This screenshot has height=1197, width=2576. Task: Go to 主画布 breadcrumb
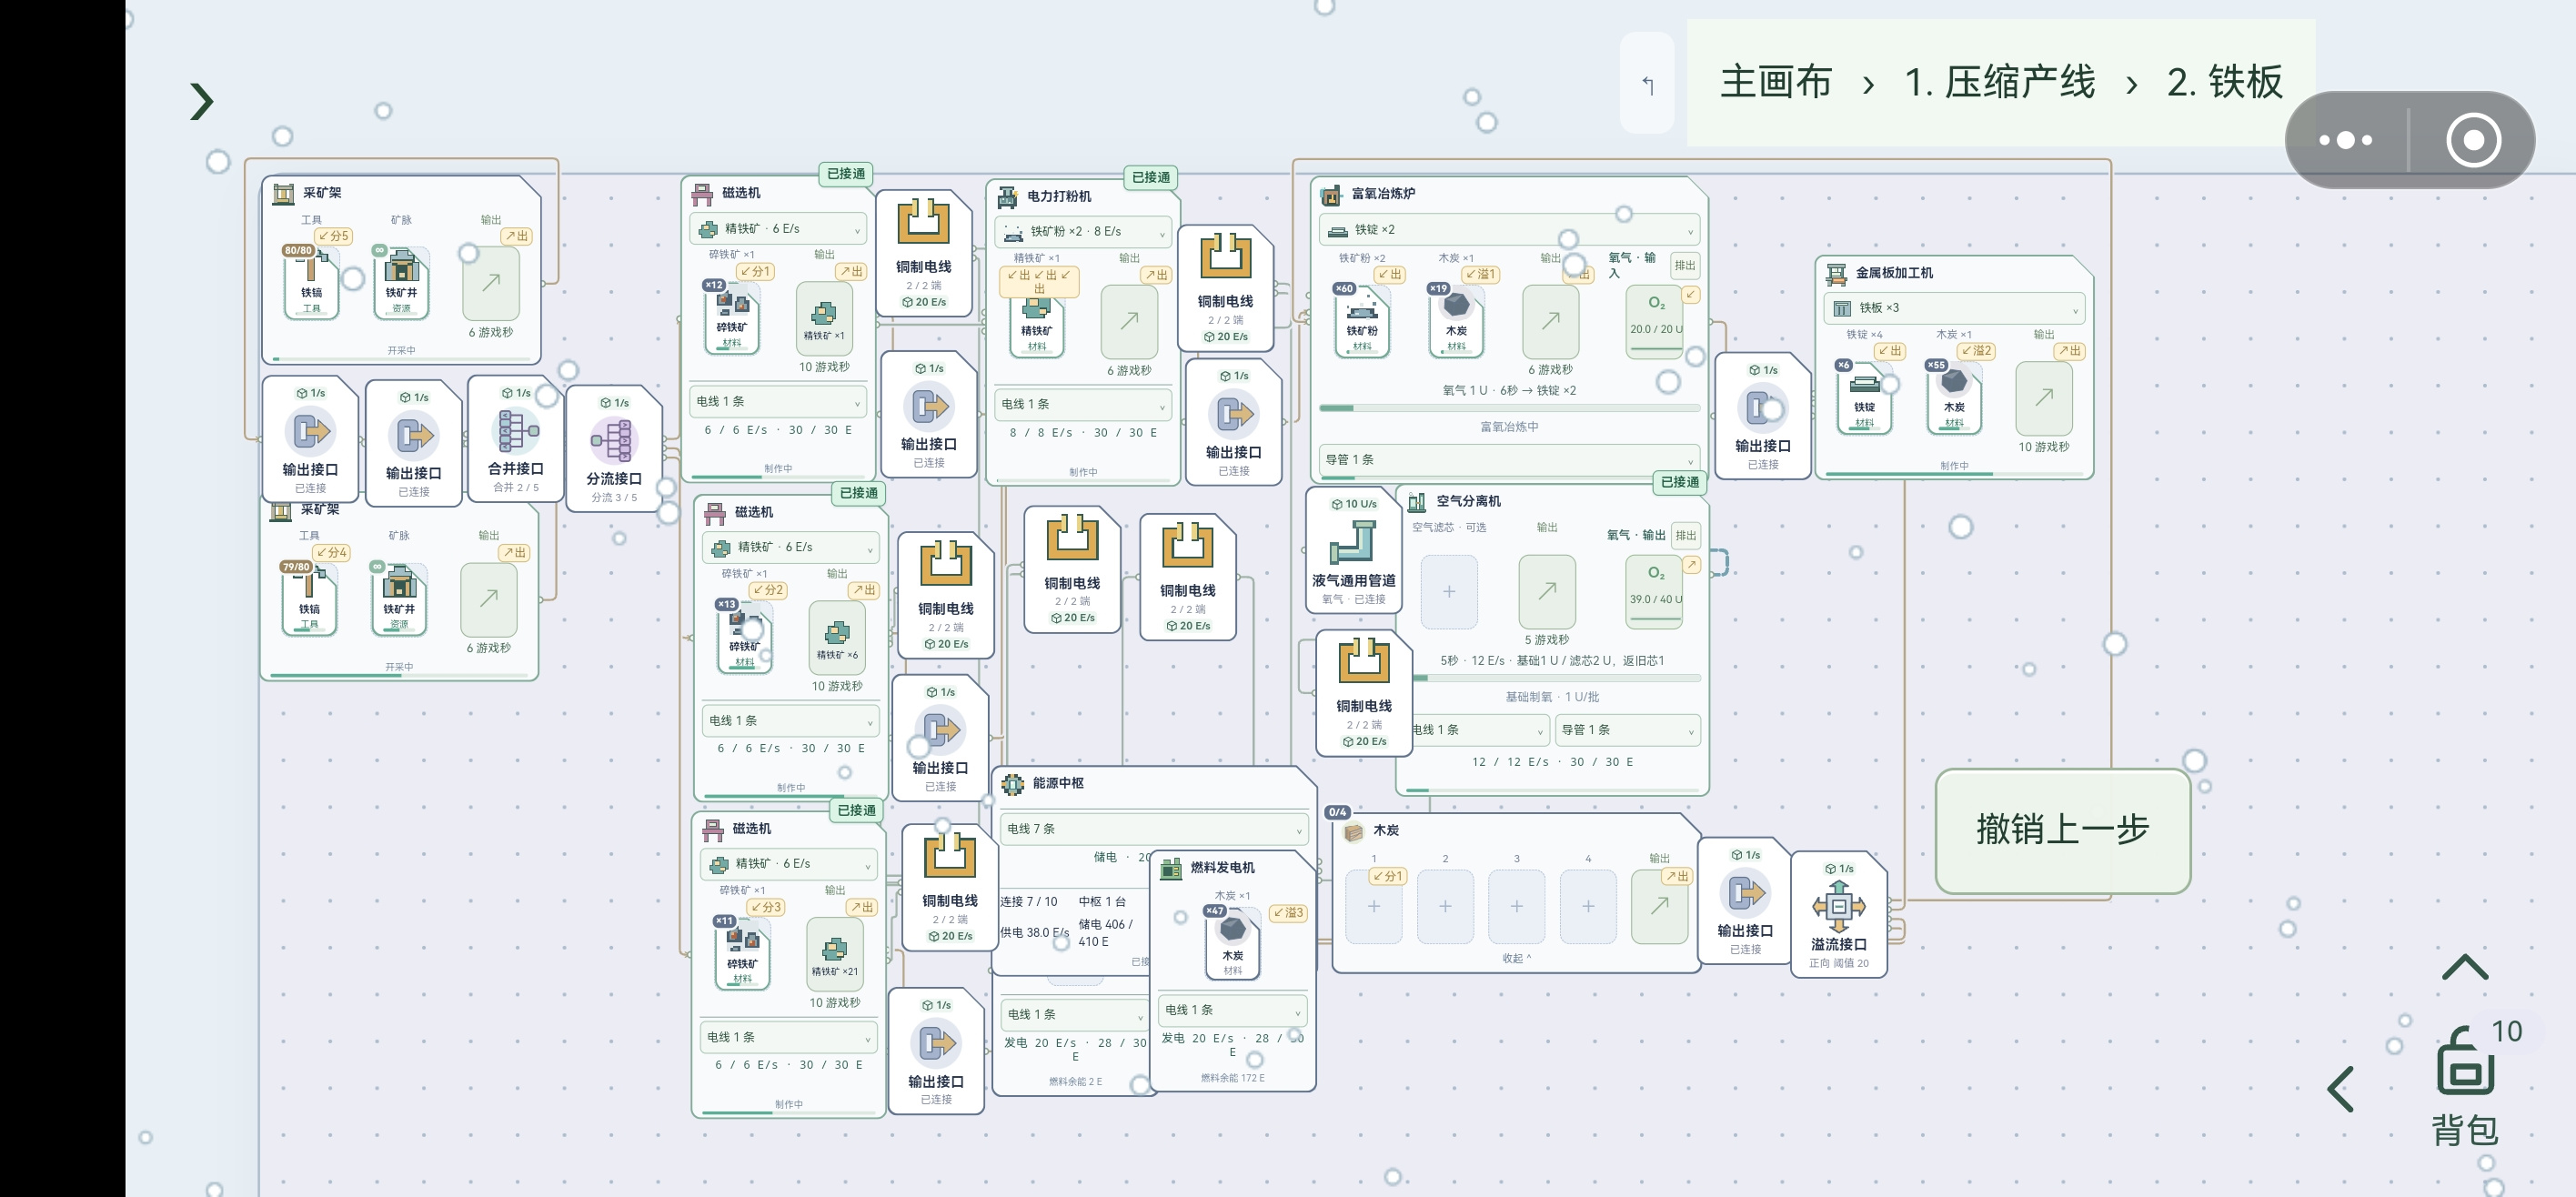click(1776, 82)
